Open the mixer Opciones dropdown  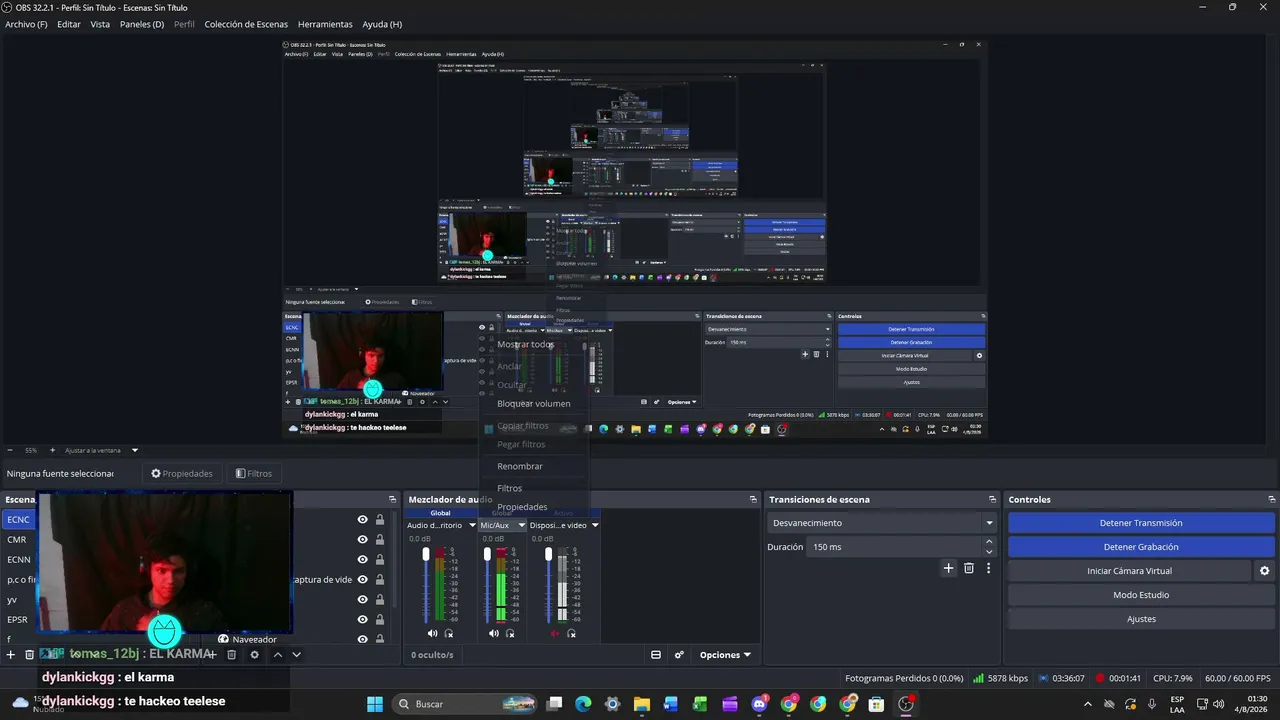tap(725, 655)
